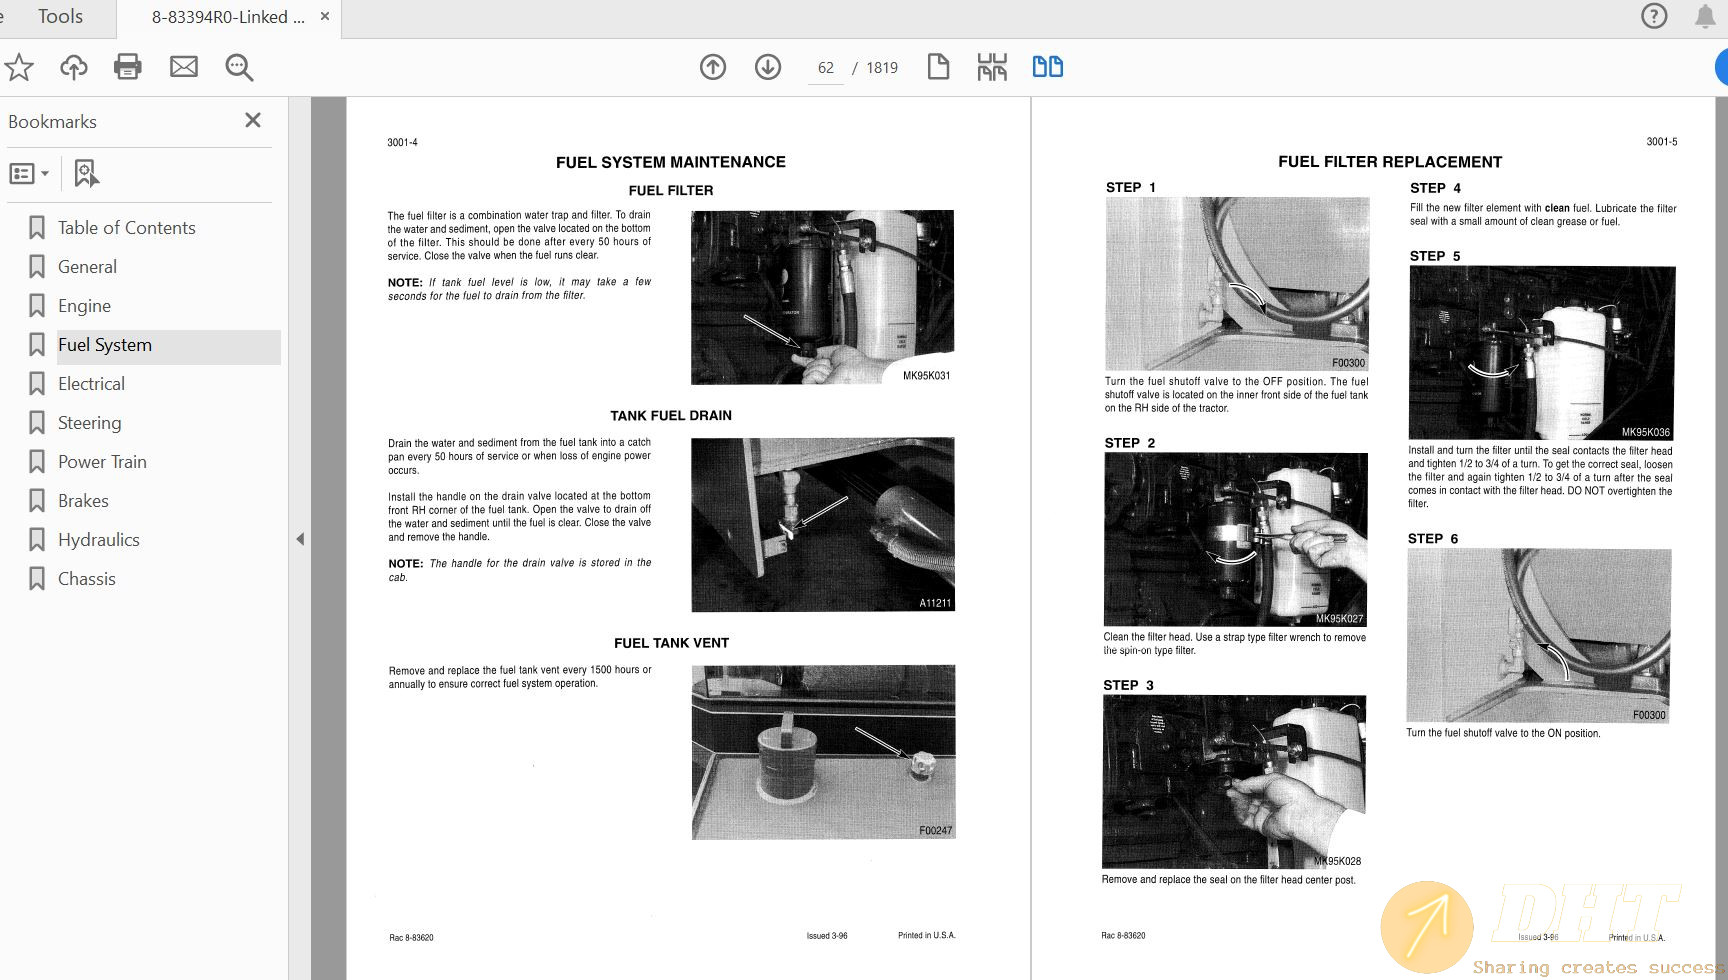Go to previous page with up arrow
Screen dimensions: 1728x980
click(713, 67)
